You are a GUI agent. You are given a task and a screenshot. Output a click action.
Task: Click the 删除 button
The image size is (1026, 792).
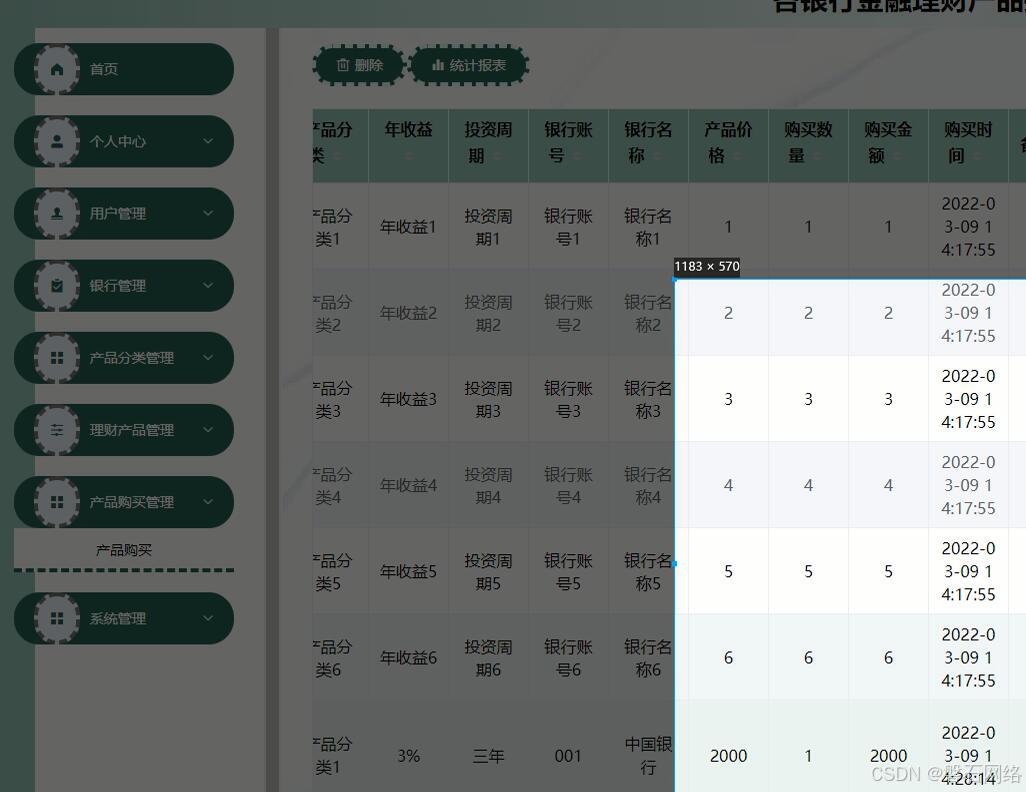click(359, 65)
